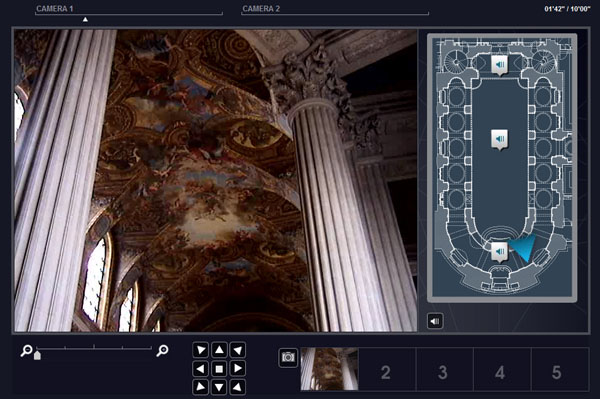Move camera diagonally with top-left arrow button
600x399 pixels.
pyautogui.click(x=201, y=350)
